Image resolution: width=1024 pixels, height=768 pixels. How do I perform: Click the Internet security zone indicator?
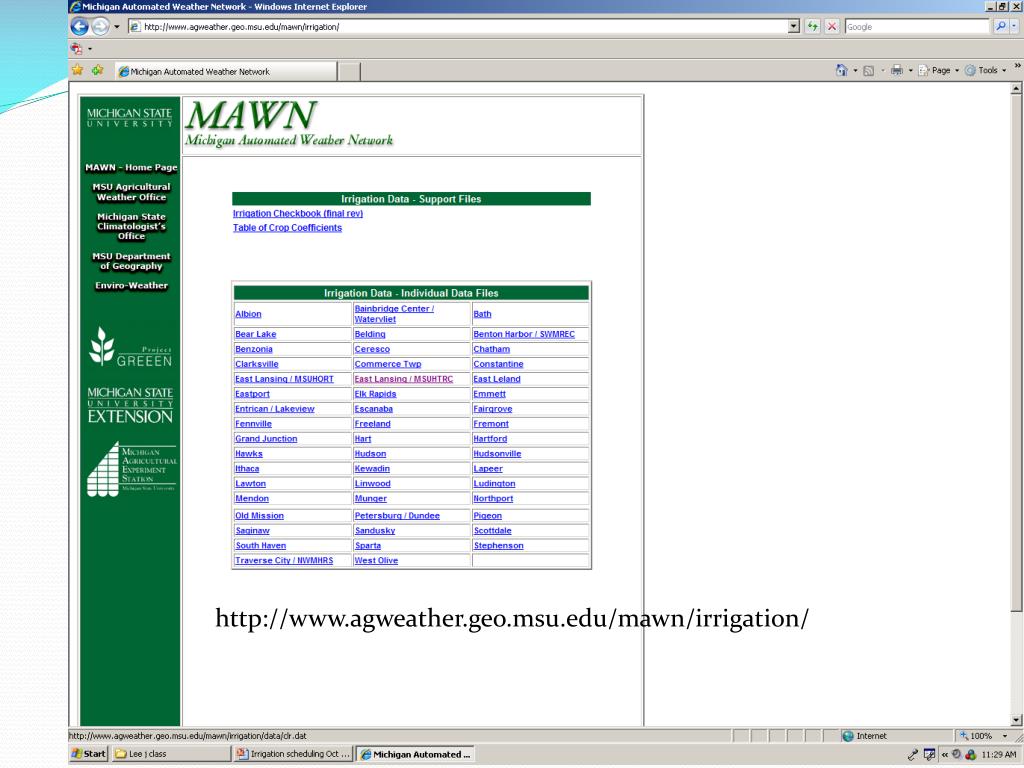coord(864,737)
